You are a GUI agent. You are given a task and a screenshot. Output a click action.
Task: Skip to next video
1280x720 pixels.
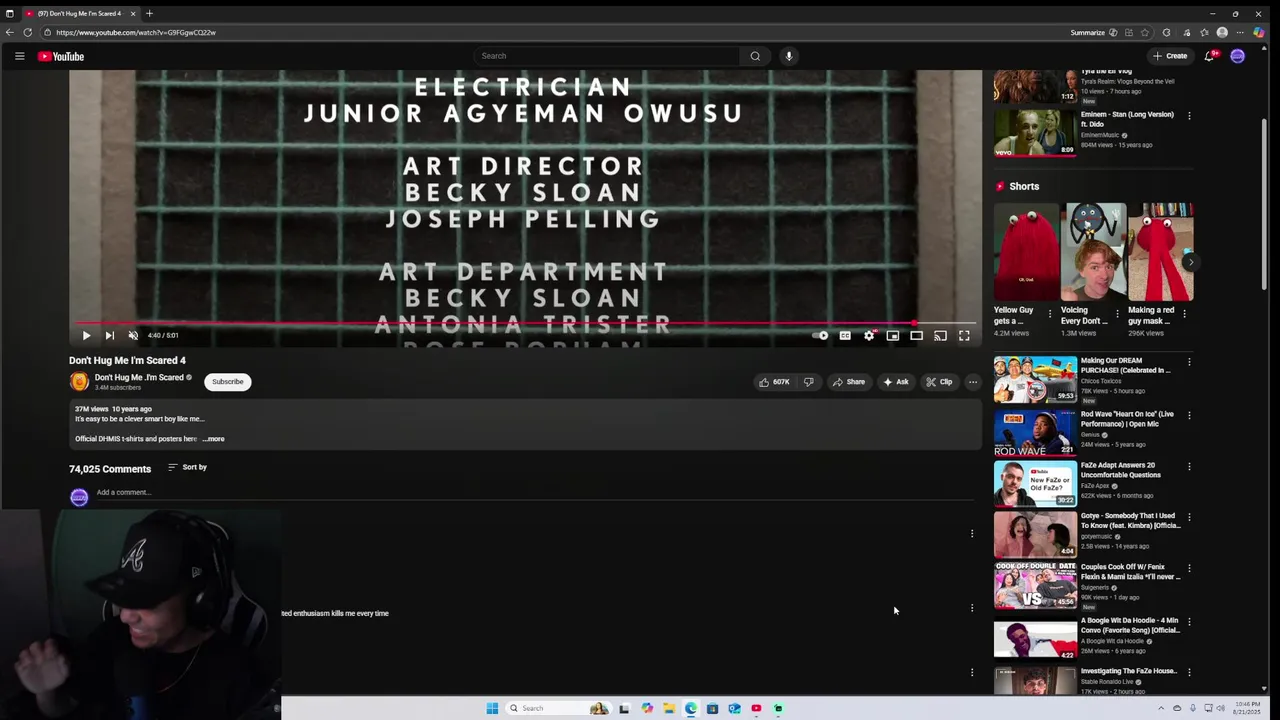tap(109, 336)
